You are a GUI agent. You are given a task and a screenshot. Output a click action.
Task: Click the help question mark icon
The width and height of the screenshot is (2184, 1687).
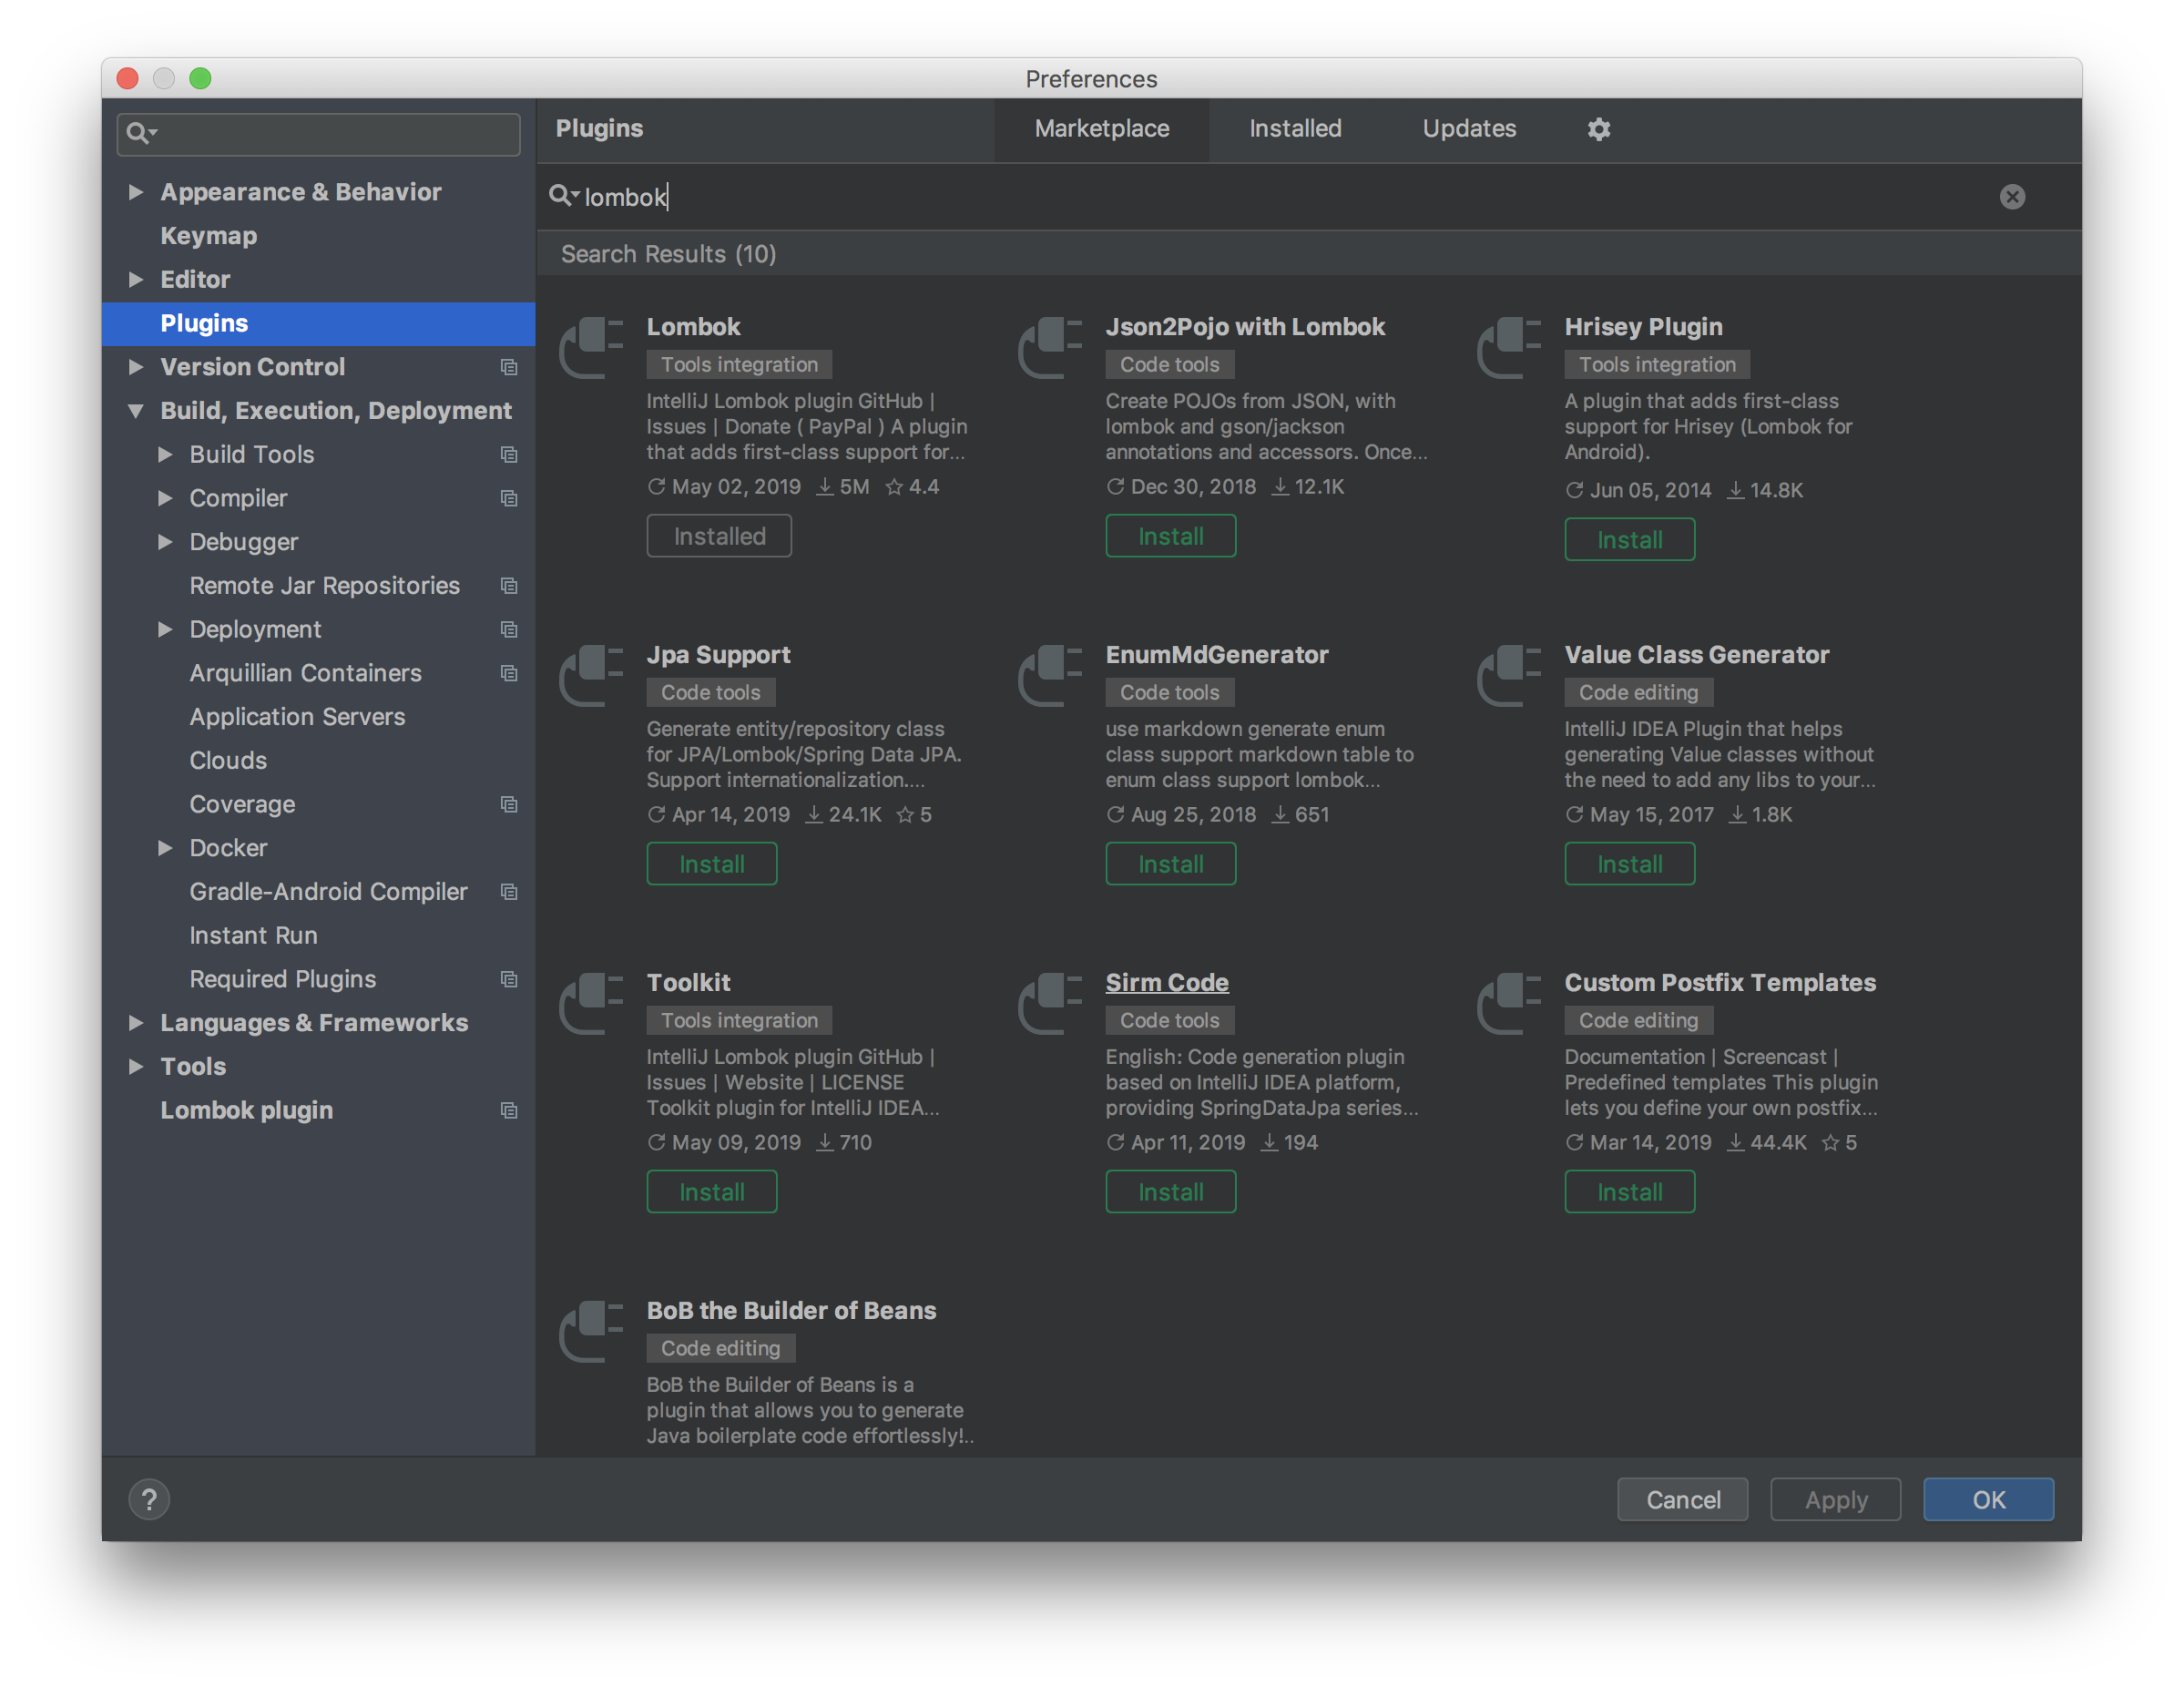149,1499
